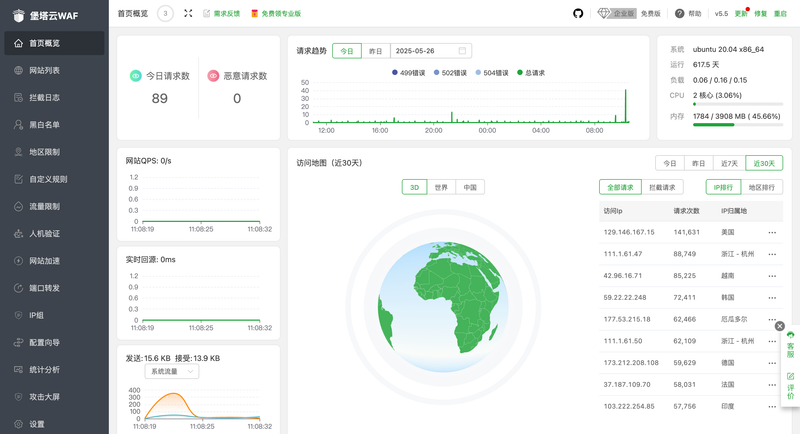Click the 恶意请求数 eye icon

pos(213,76)
